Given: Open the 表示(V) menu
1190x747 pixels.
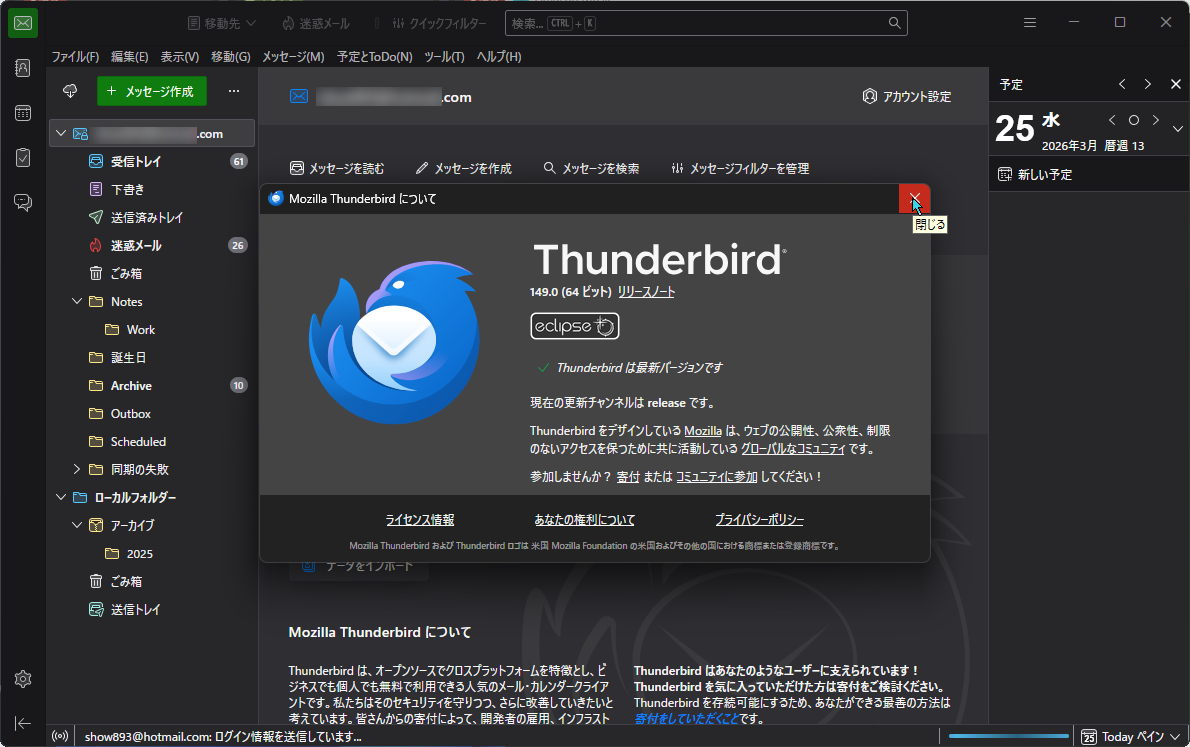Looking at the screenshot, I should [x=179, y=57].
